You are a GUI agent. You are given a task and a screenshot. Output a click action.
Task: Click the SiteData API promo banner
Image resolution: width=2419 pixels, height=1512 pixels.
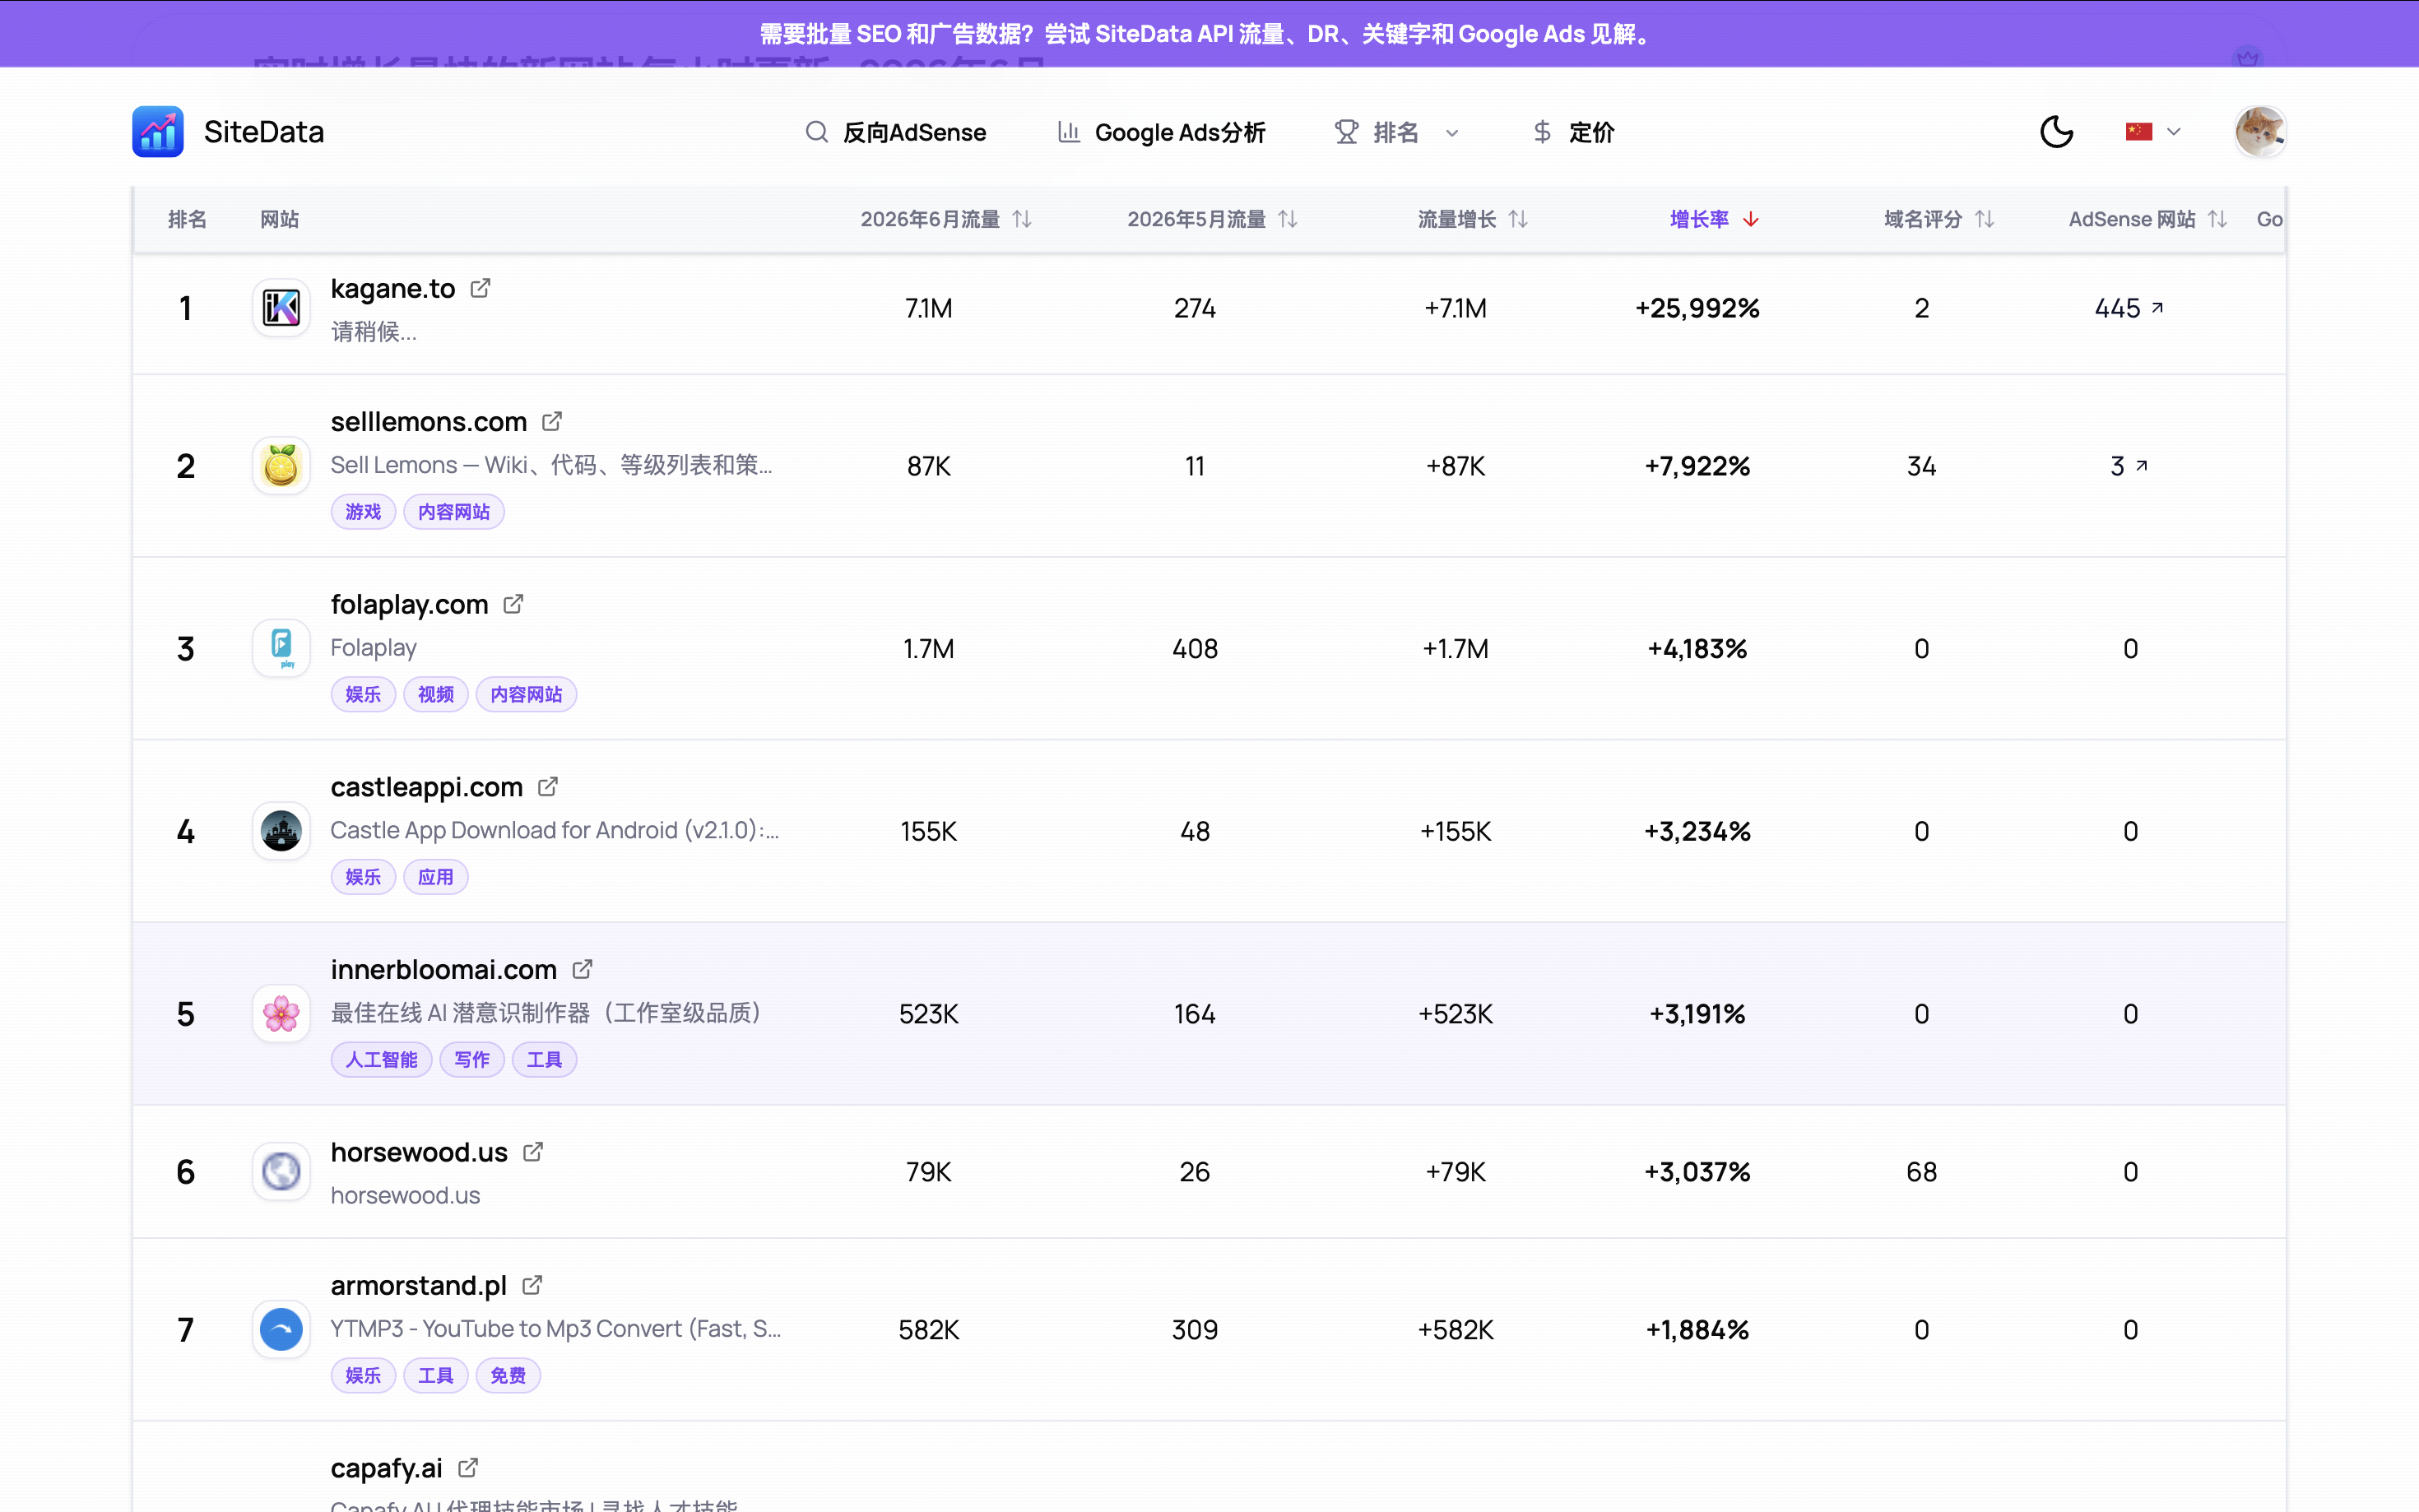pyautogui.click(x=1209, y=34)
